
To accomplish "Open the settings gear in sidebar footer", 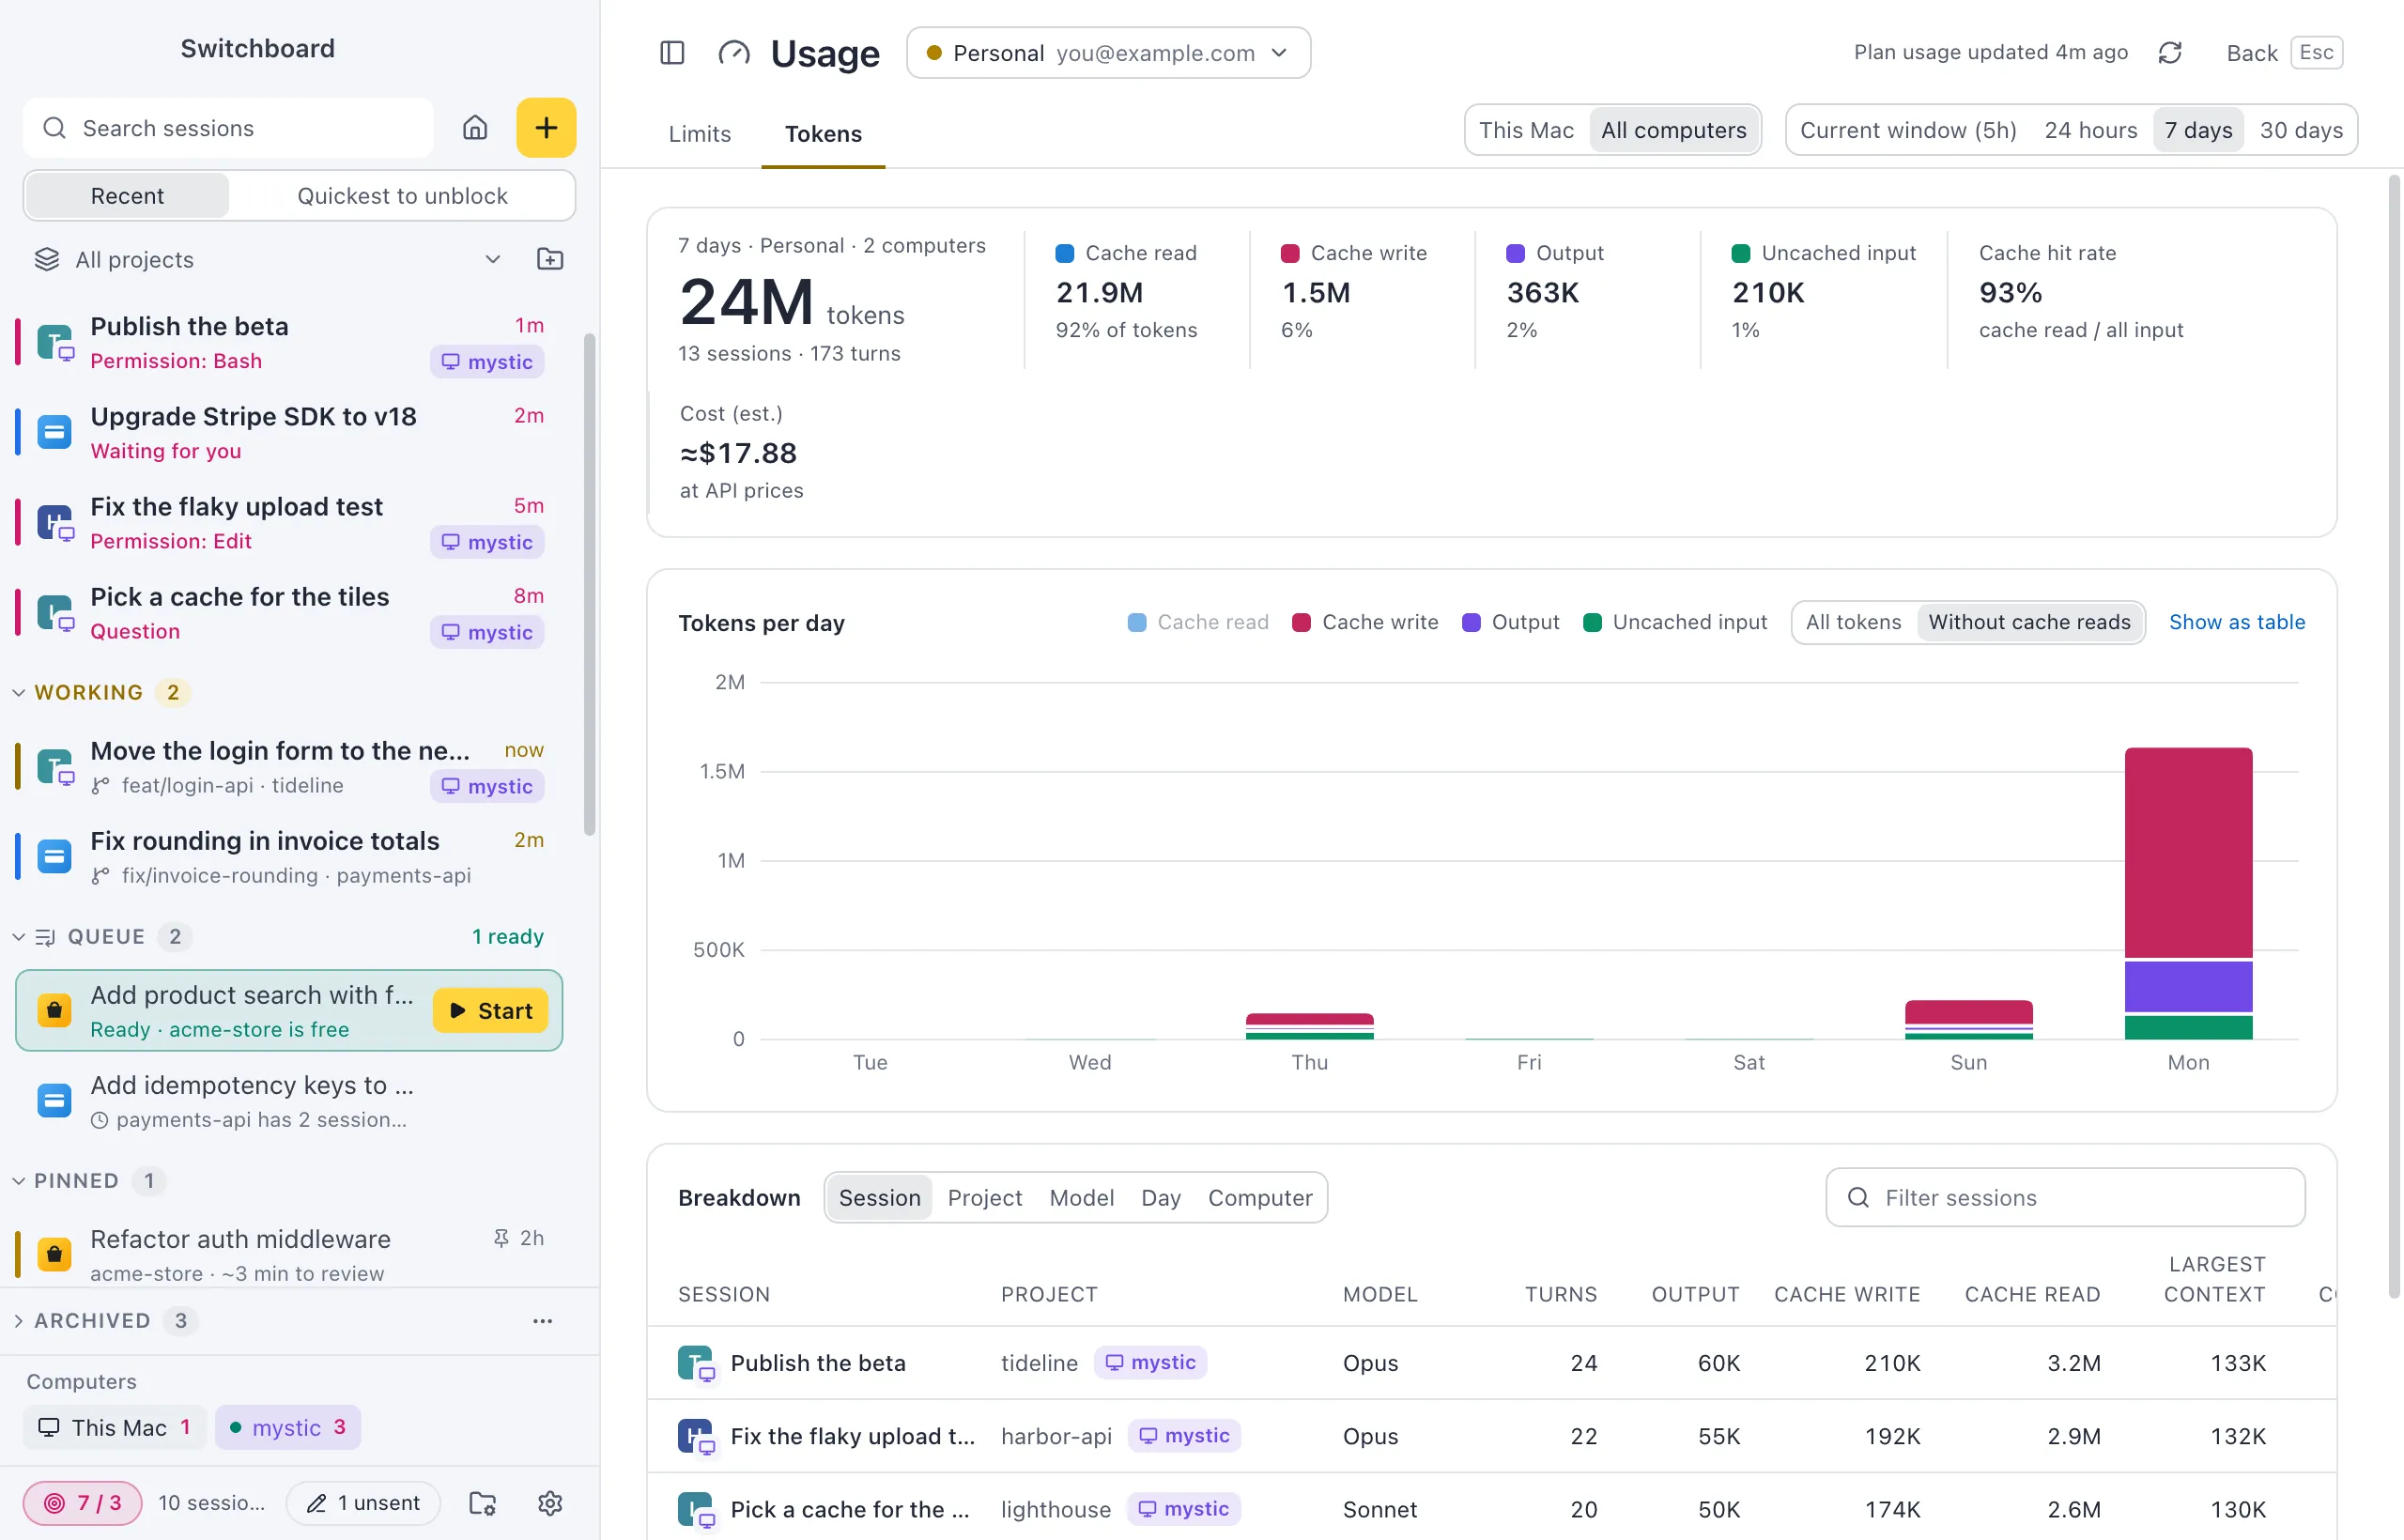I will tap(550, 1502).
